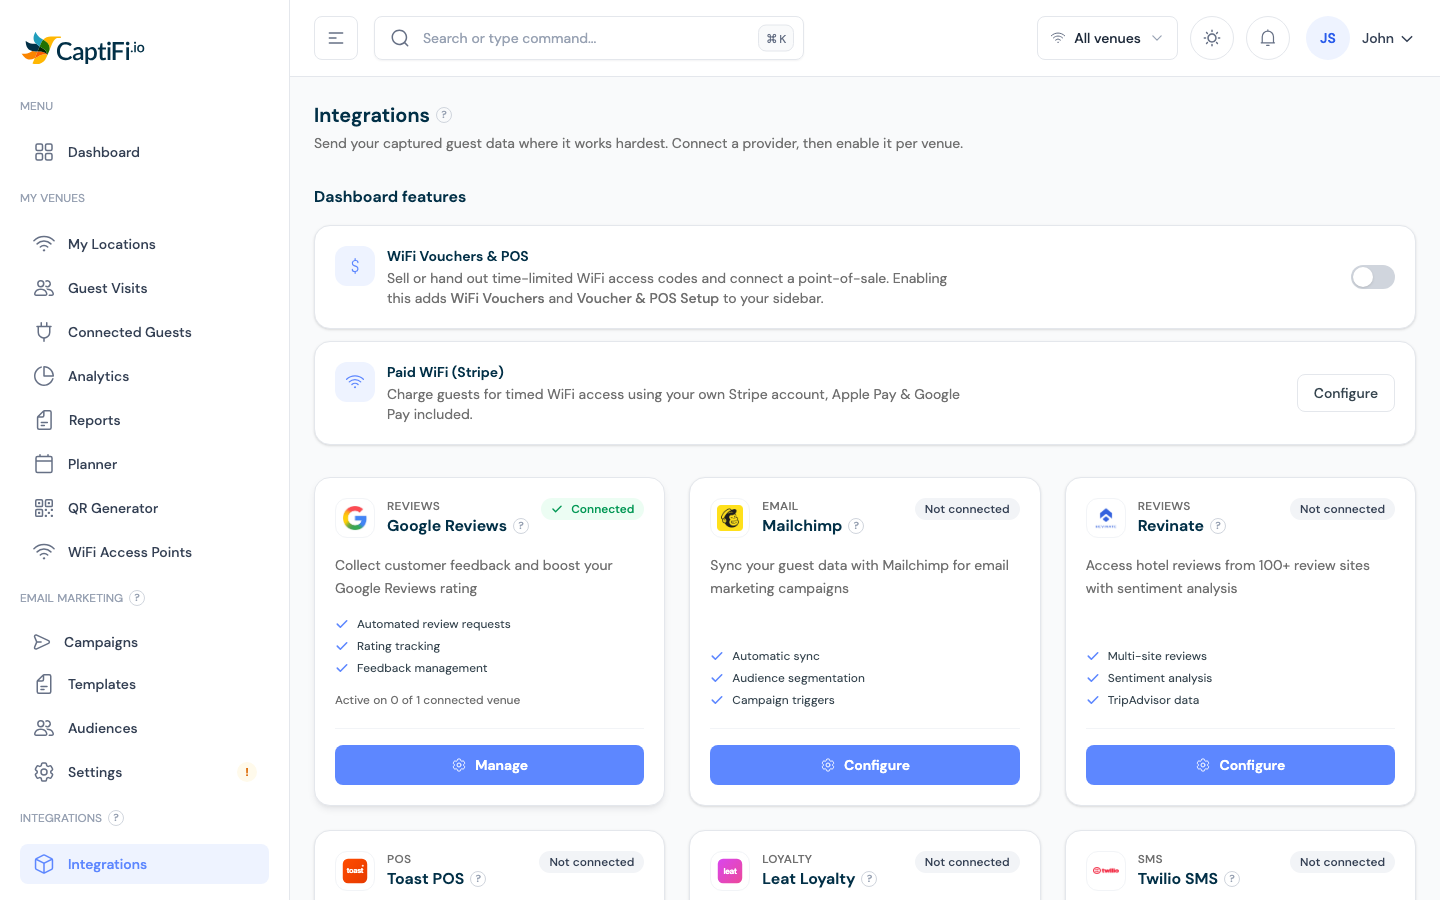Click Not connected badge on Twilio SMS card
Viewport: 1440px width, 900px height.
tap(1342, 862)
